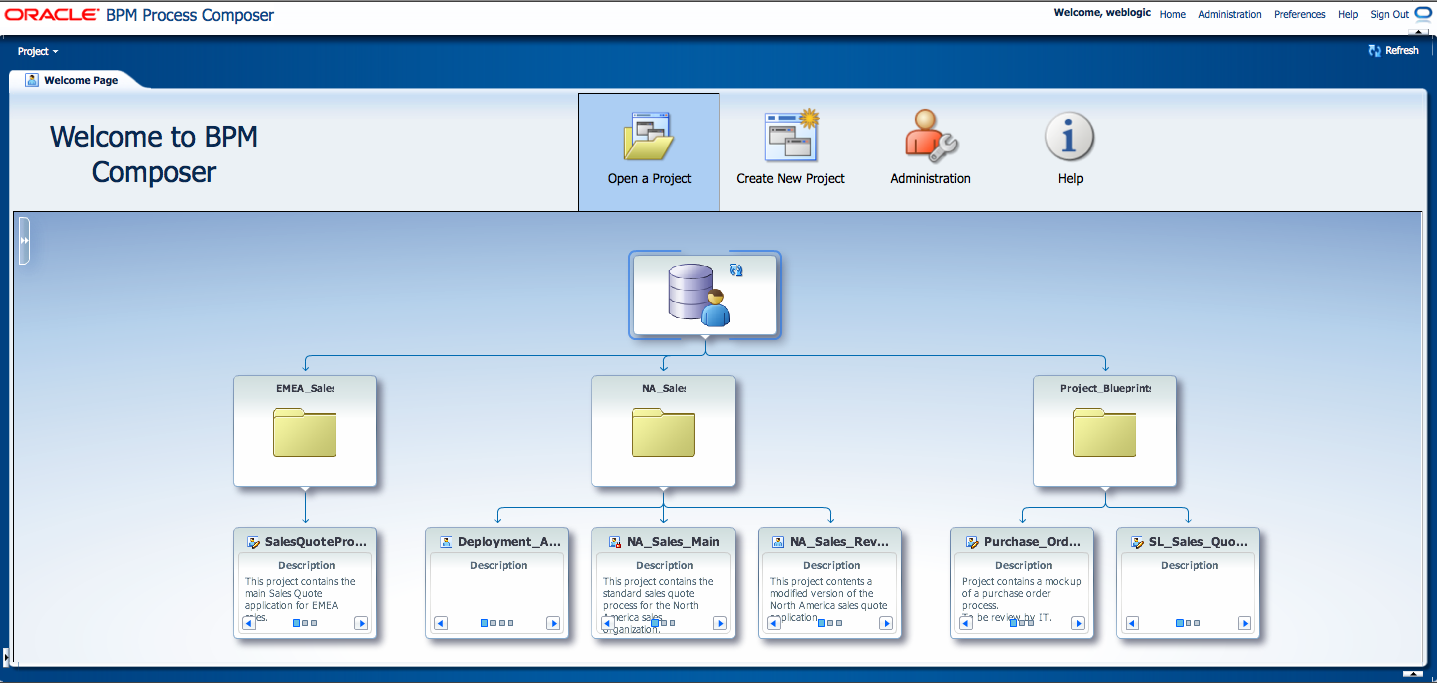Open the EMEA_Sales folder

click(x=305, y=432)
